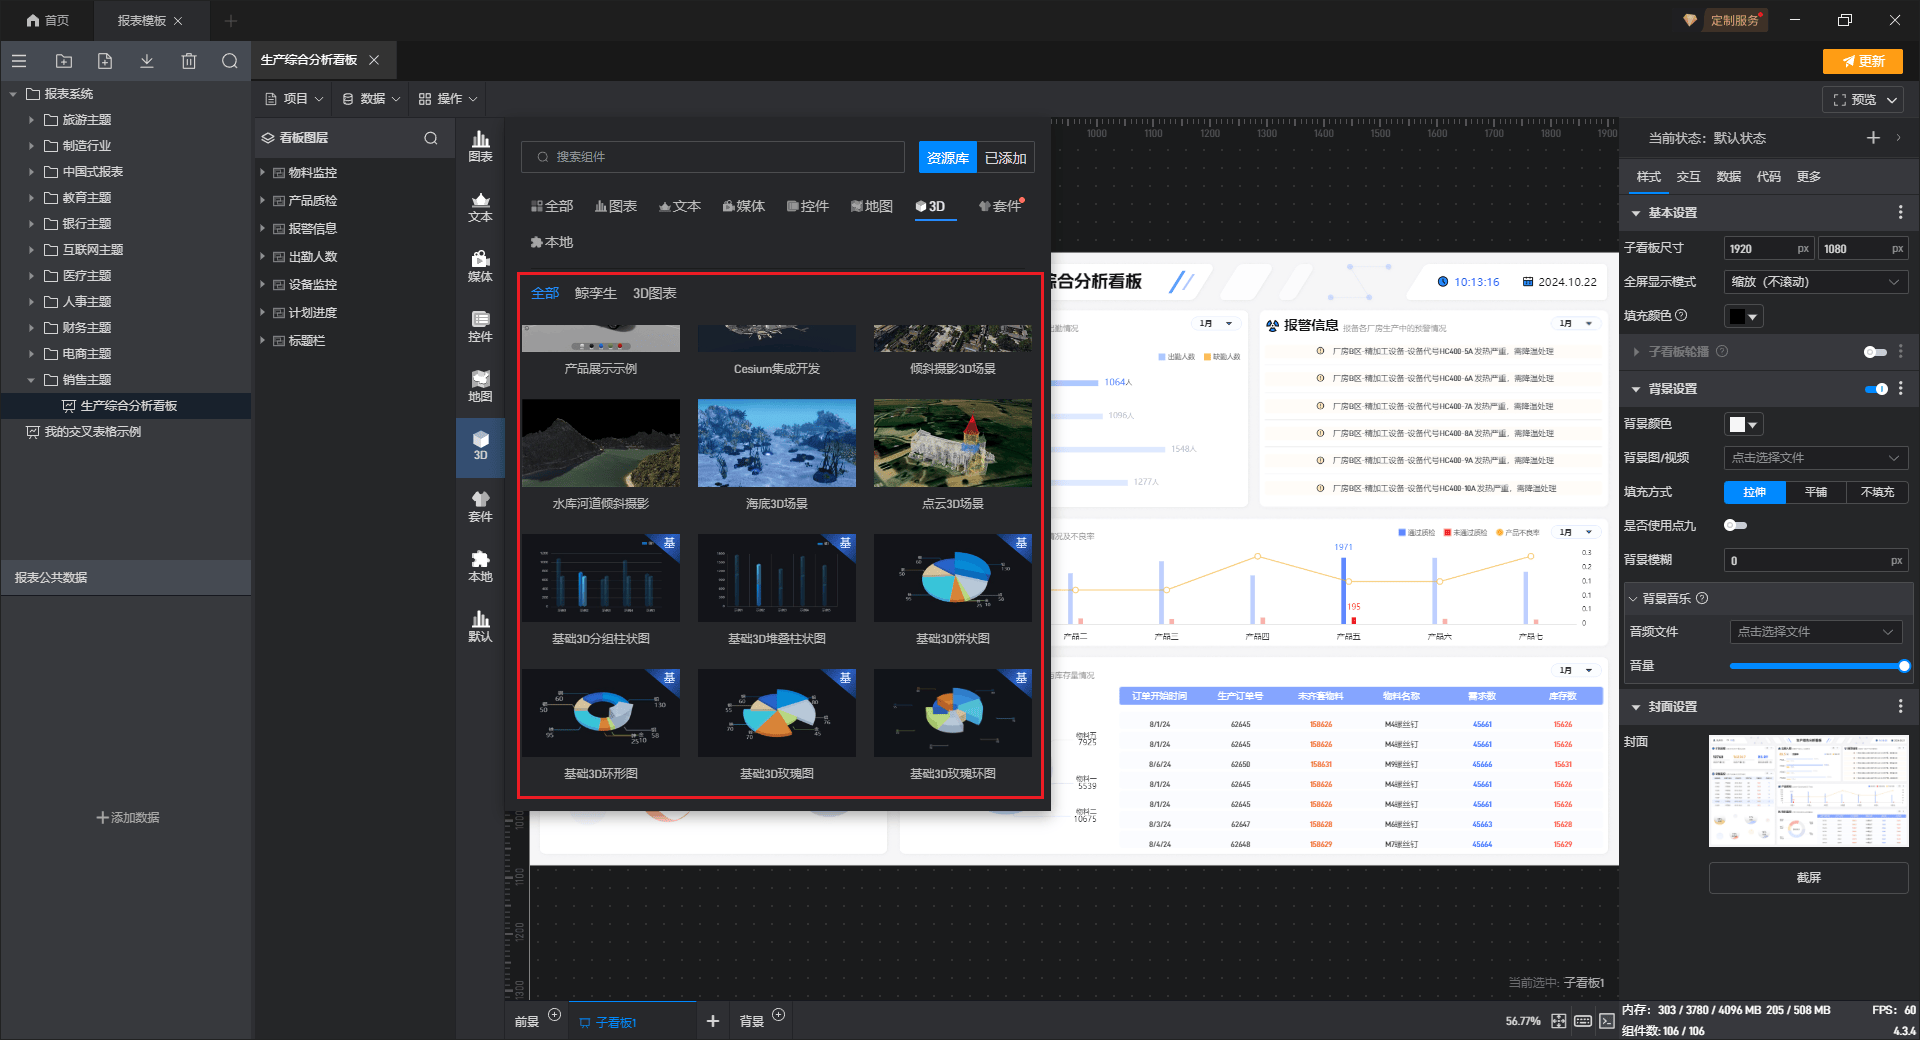Screen dimensions: 1920x1040
Task: Open the 文本 text component category
Action: pos(480,207)
